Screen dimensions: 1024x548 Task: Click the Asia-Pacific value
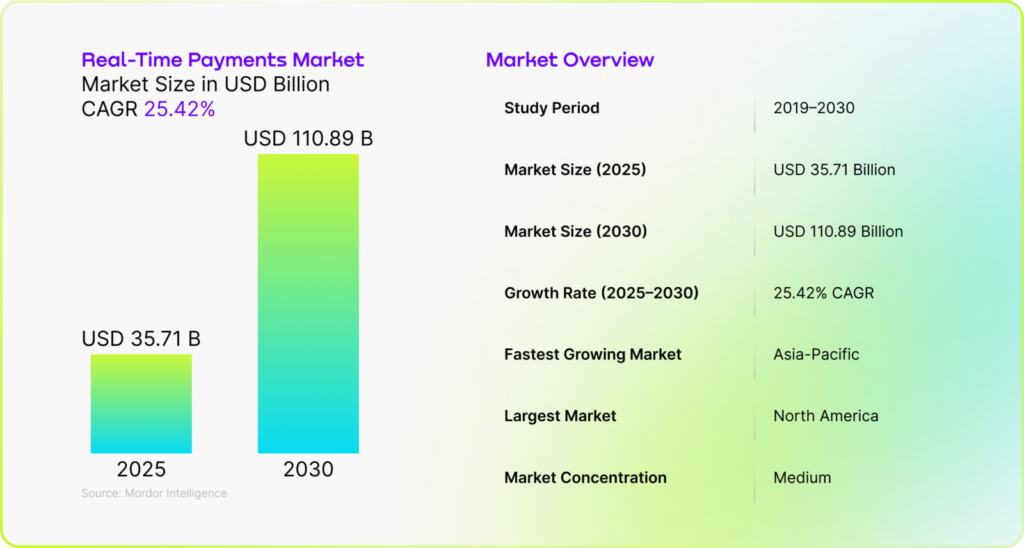[x=816, y=354]
